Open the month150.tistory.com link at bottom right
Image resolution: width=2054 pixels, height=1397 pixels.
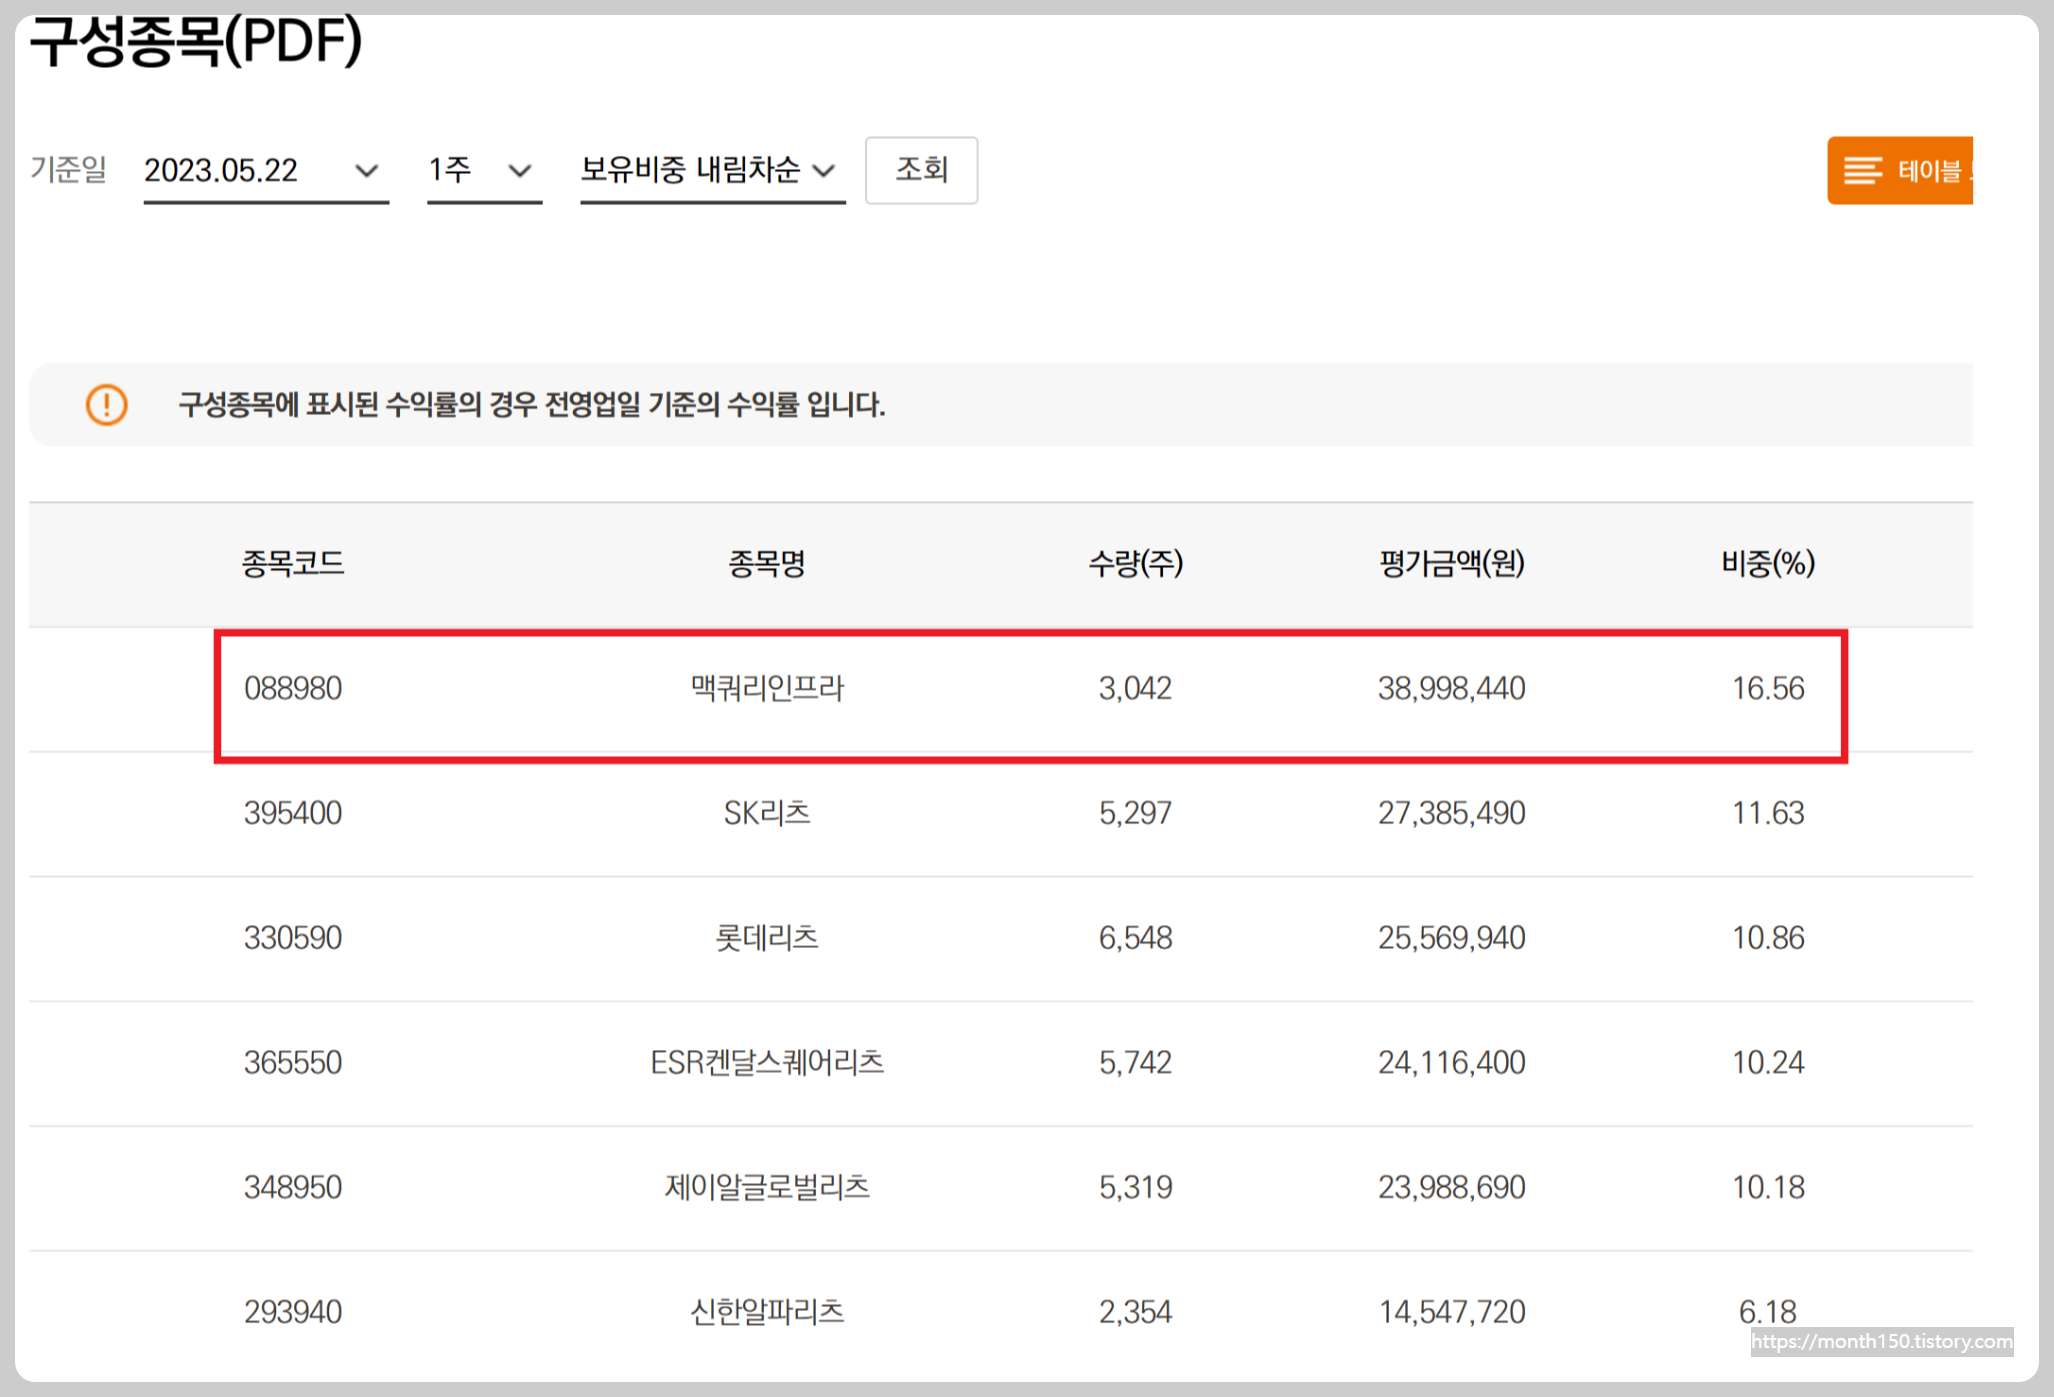click(x=1882, y=1342)
